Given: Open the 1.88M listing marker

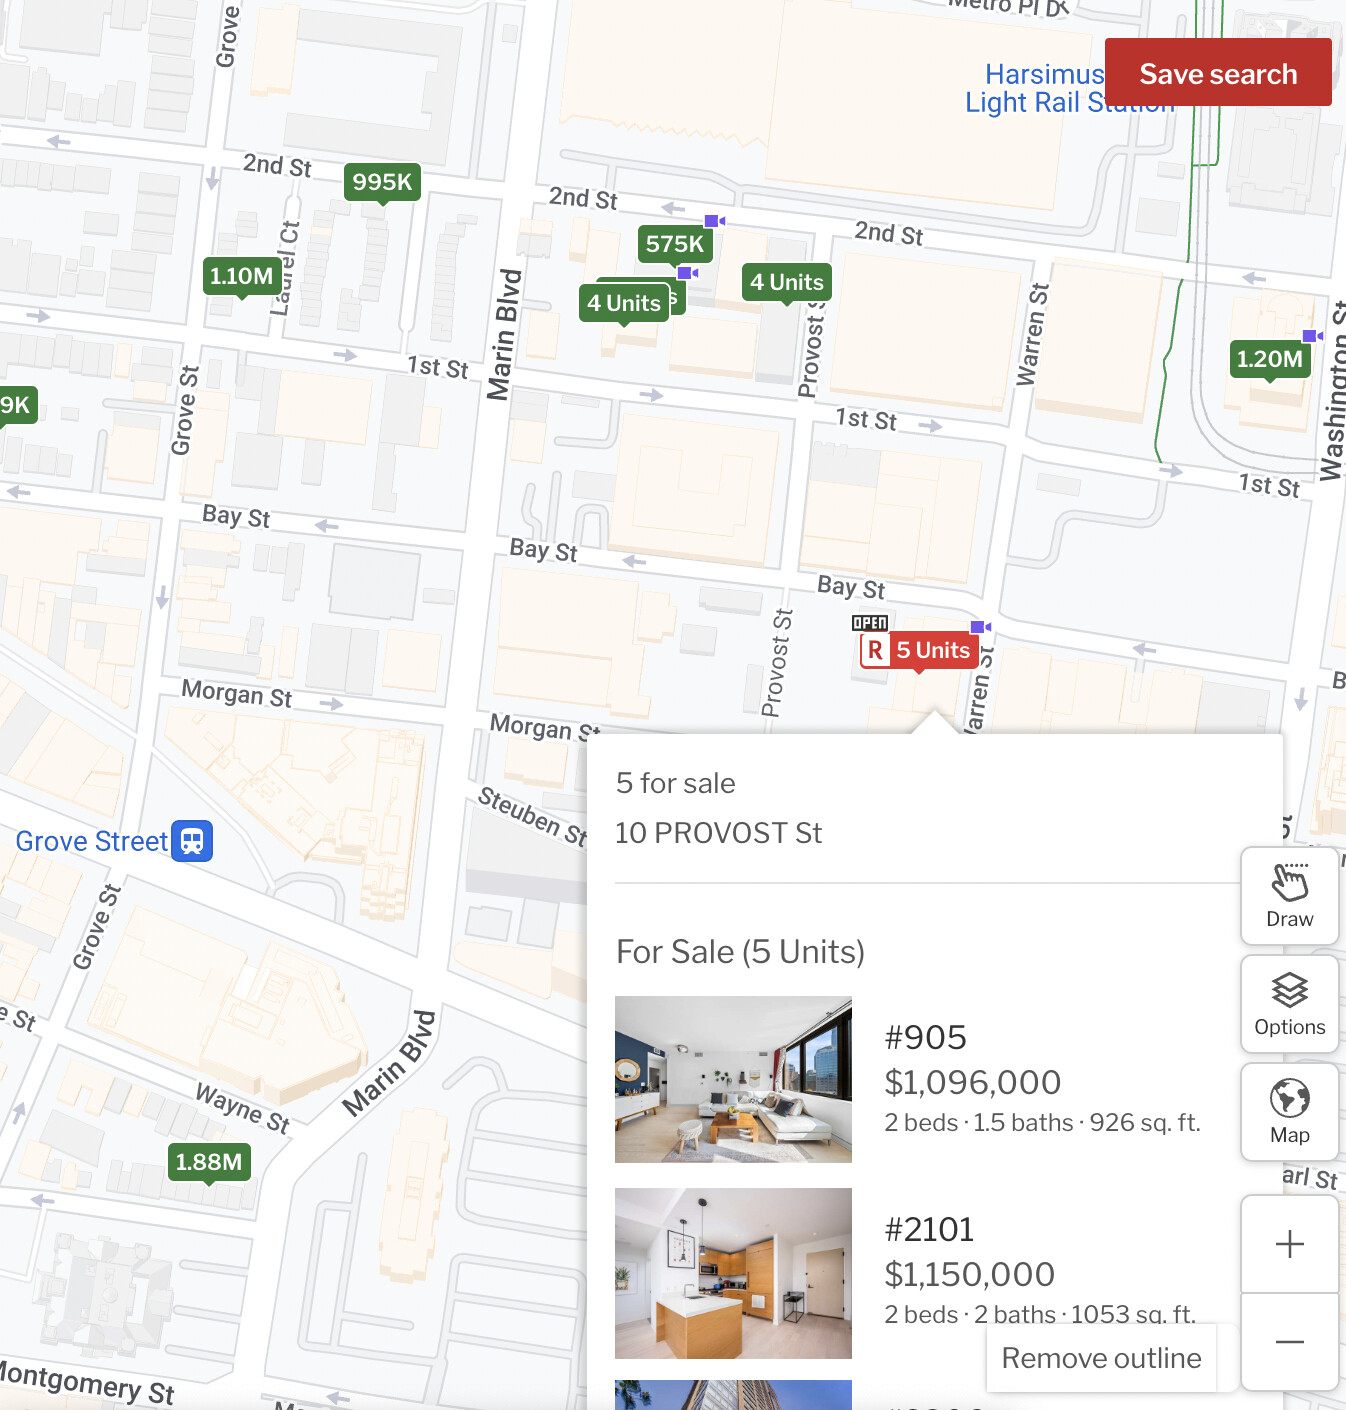Looking at the screenshot, I should pos(209,1162).
